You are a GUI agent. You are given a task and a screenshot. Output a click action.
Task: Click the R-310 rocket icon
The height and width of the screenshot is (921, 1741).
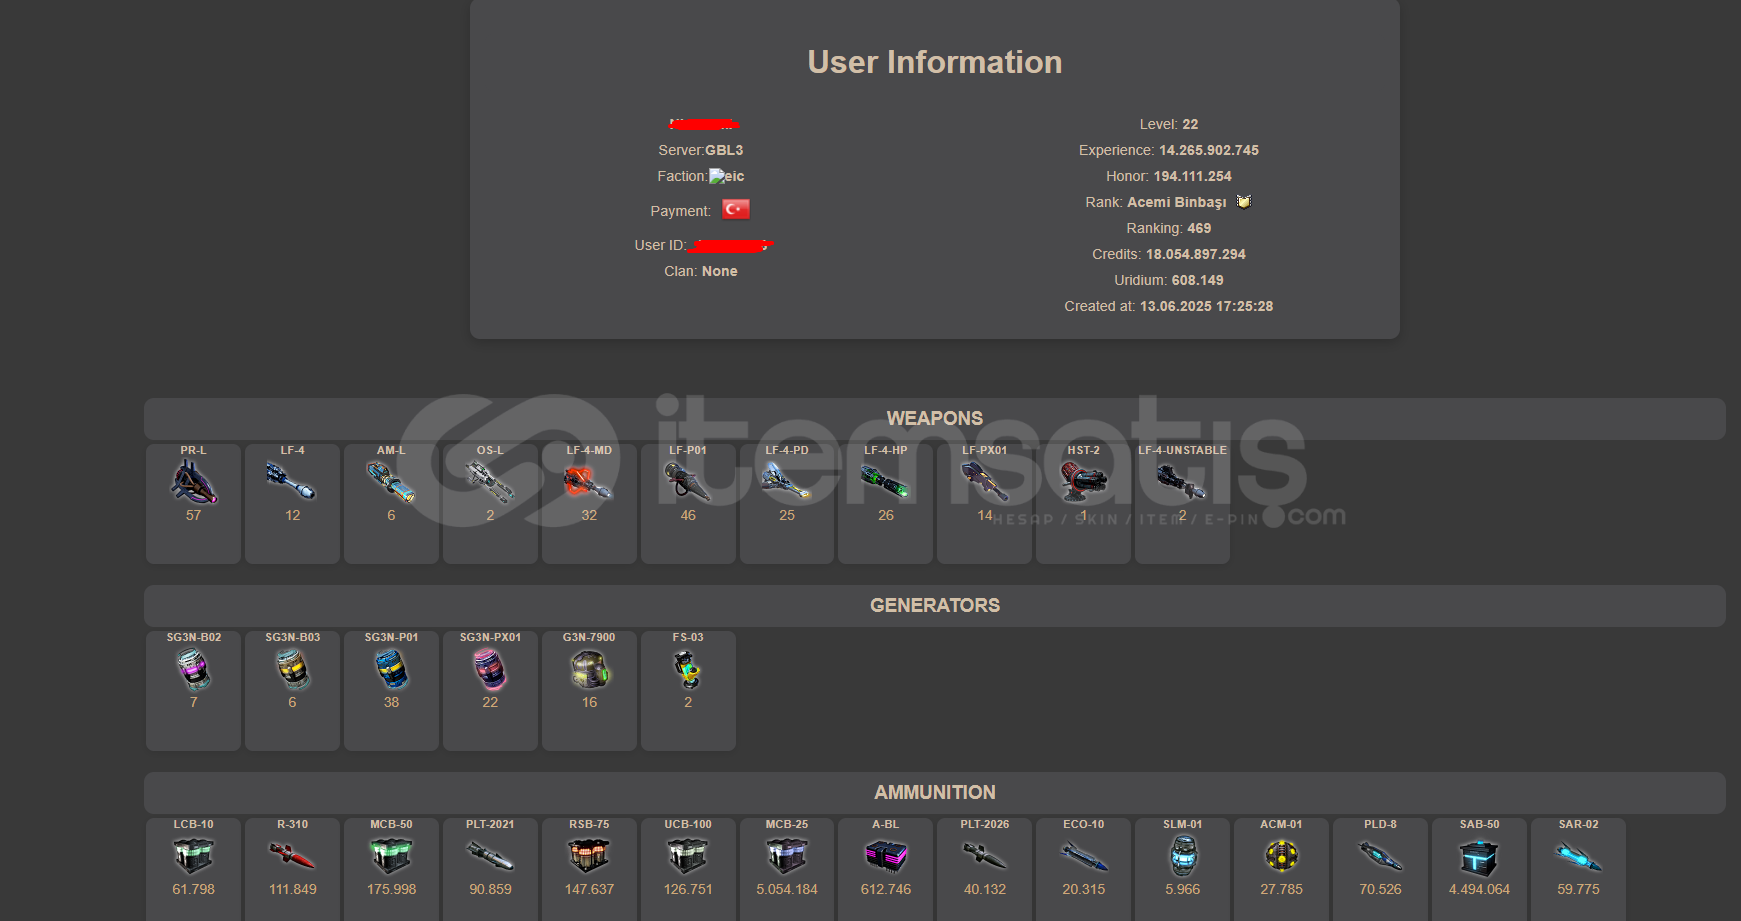point(292,856)
